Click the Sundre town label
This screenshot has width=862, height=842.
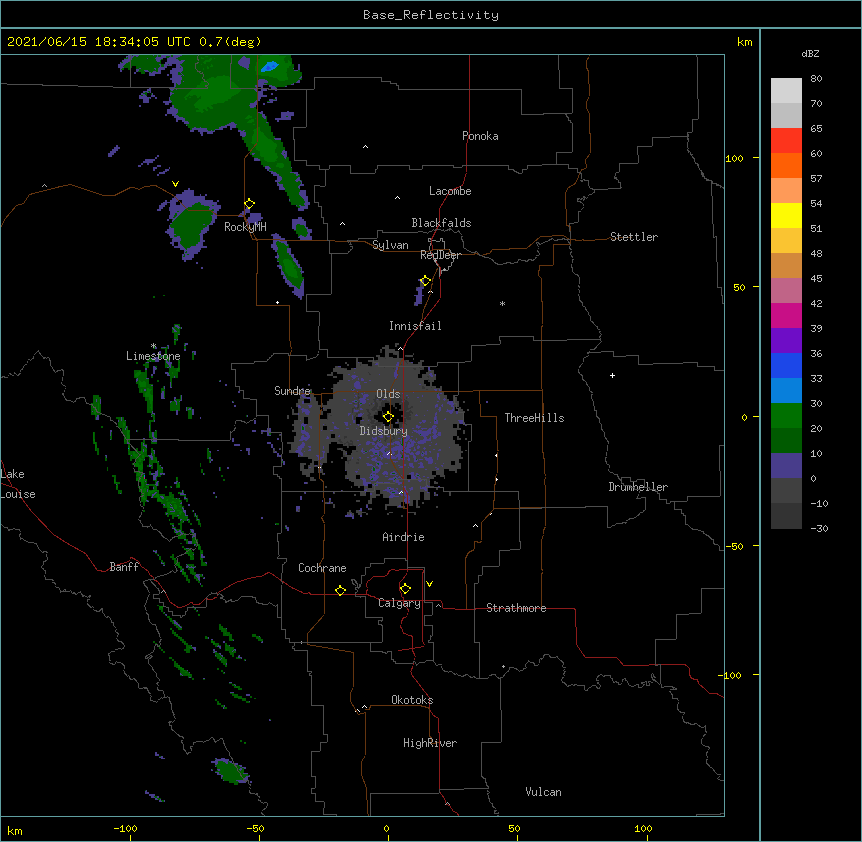coord(292,391)
